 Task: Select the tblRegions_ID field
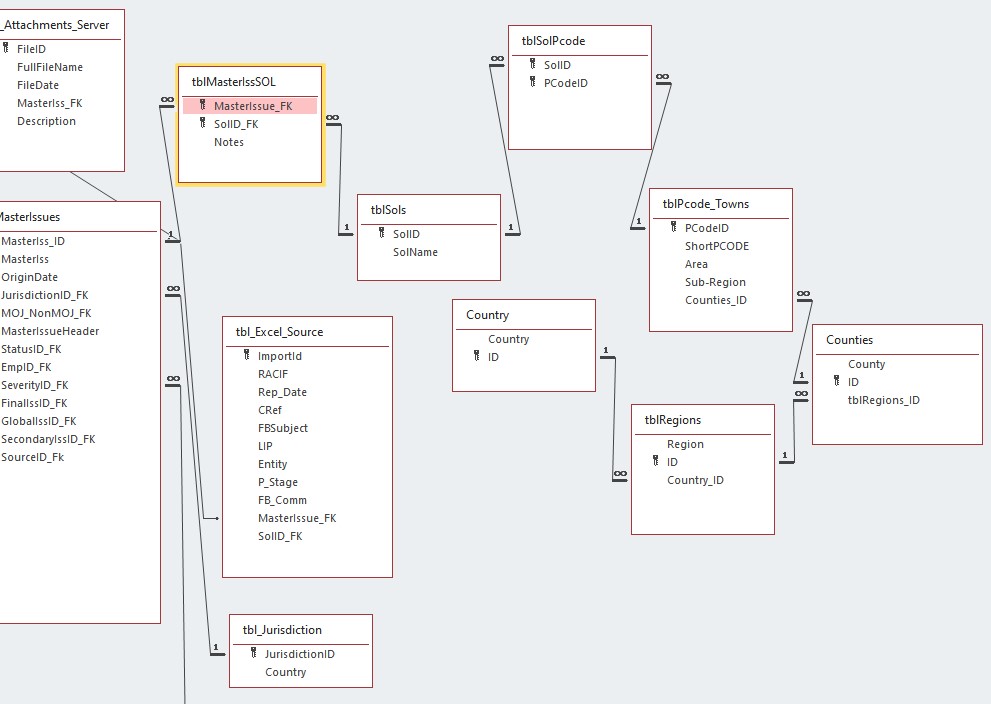[x=884, y=400]
